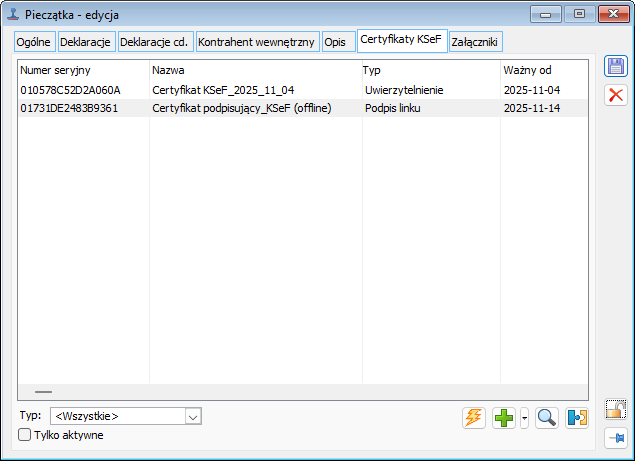Maximize the Pieczątka window
635x461 pixels.
(x=579, y=15)
